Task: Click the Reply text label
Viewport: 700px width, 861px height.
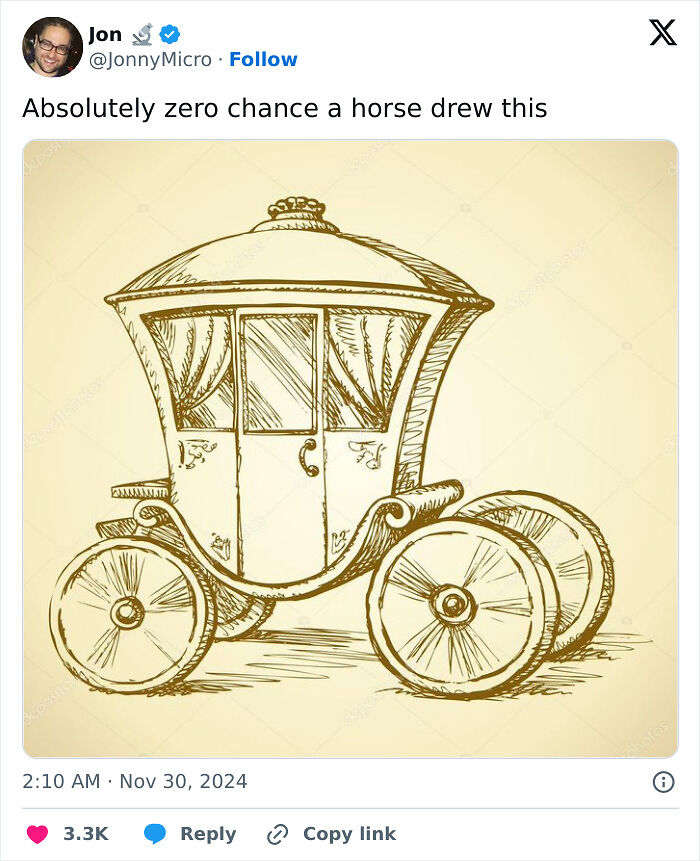Action: tap(208, 834)
